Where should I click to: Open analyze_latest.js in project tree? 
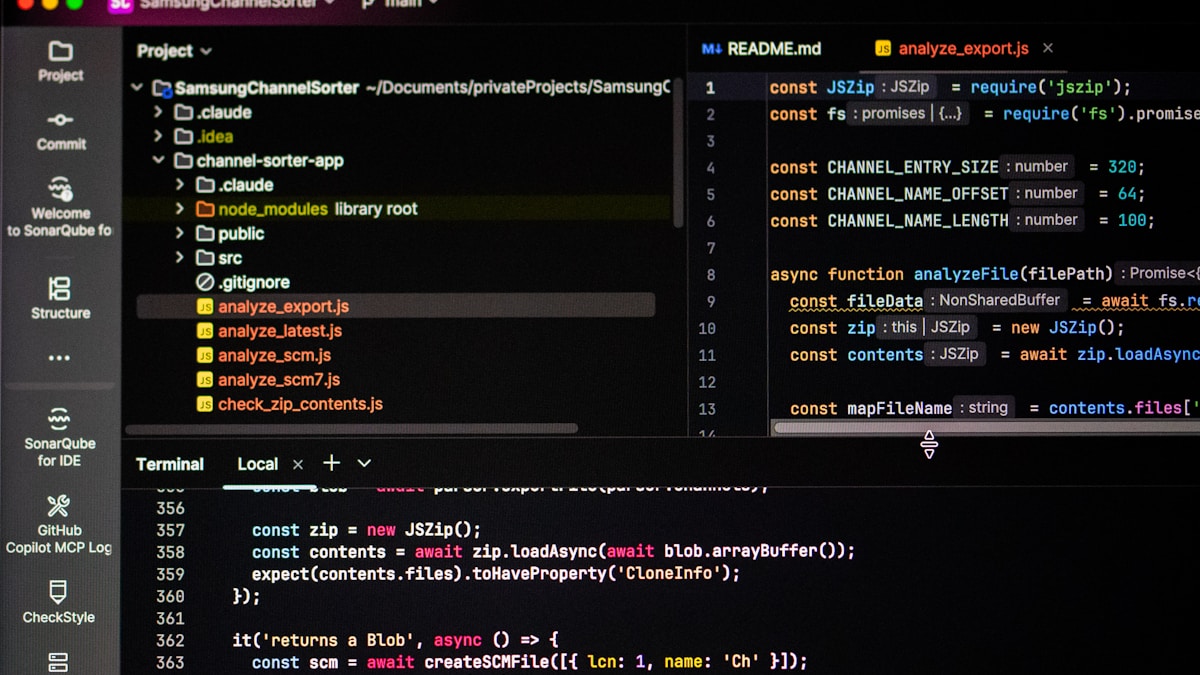pos(280,331)
